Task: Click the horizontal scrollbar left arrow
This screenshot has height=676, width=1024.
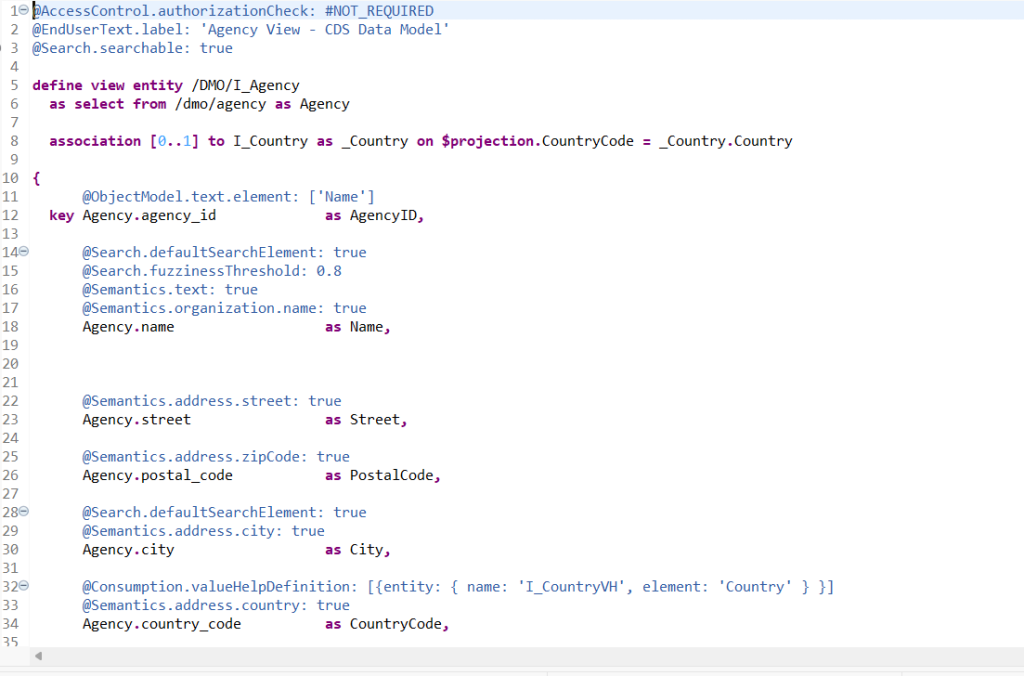Action: [x=39, y=656]
